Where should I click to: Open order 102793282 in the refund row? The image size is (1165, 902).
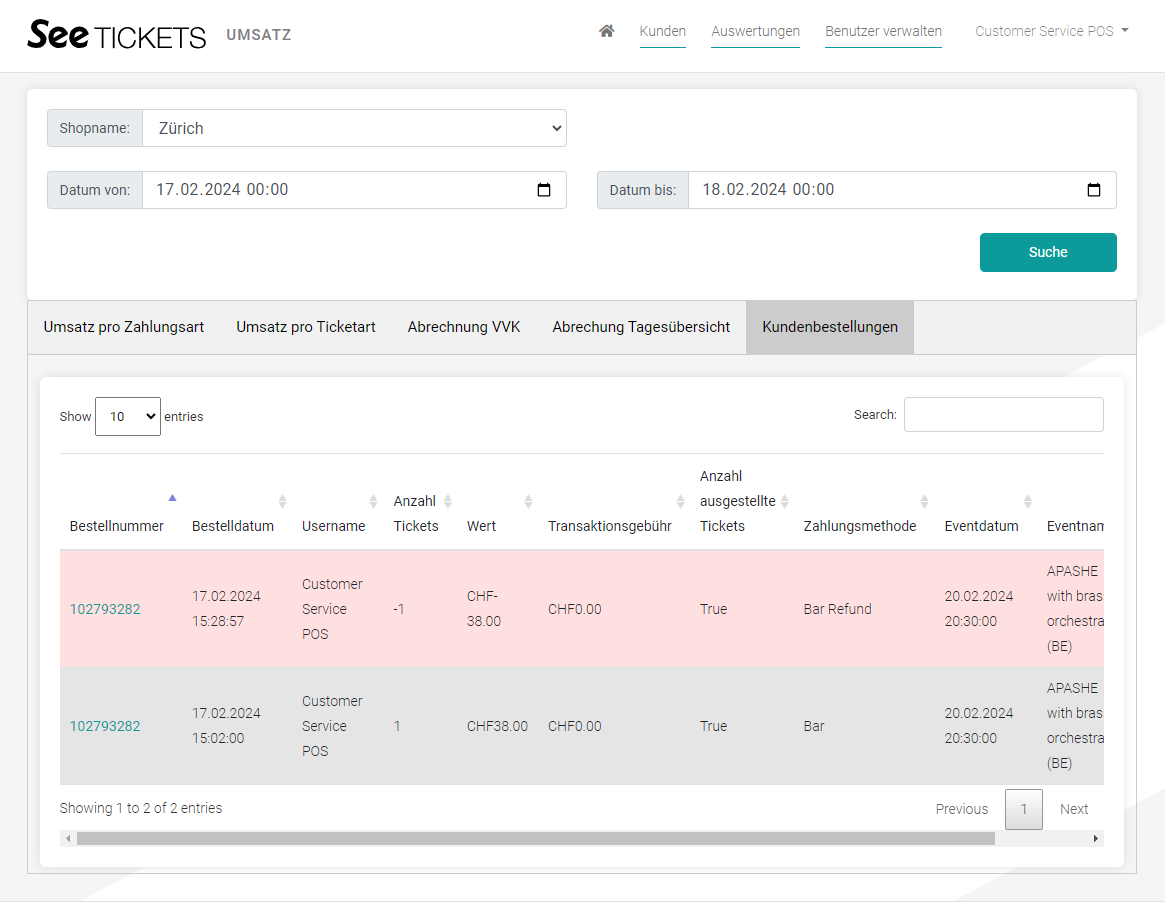click(105, 609)
